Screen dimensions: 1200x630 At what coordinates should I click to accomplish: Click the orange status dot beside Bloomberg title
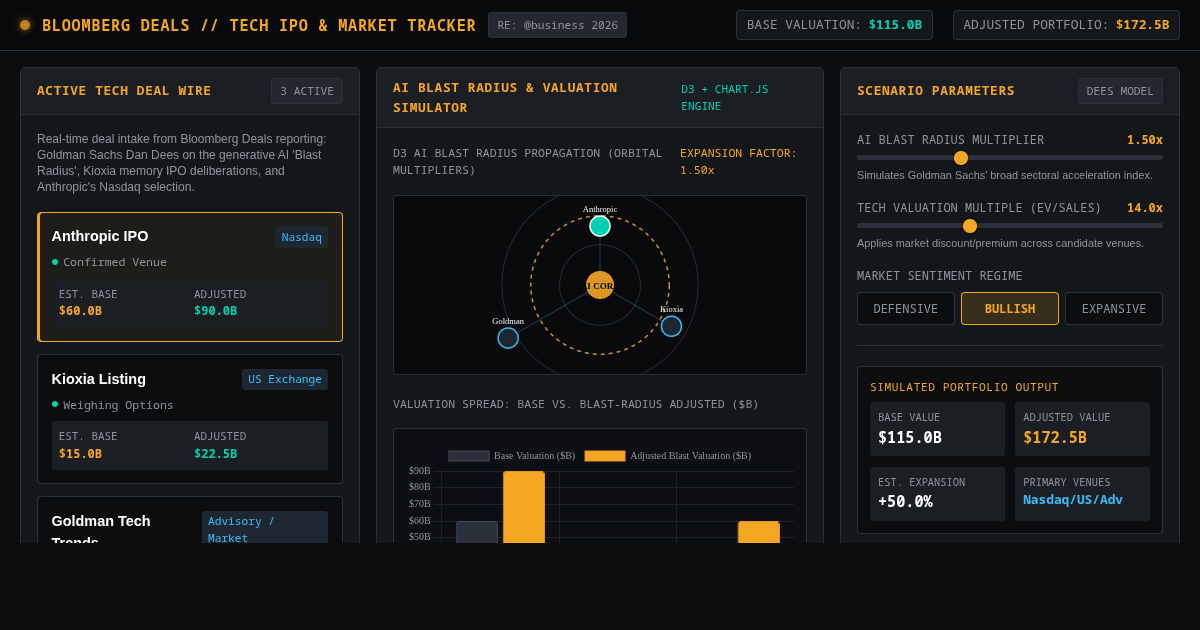click(x=25, y=25)
